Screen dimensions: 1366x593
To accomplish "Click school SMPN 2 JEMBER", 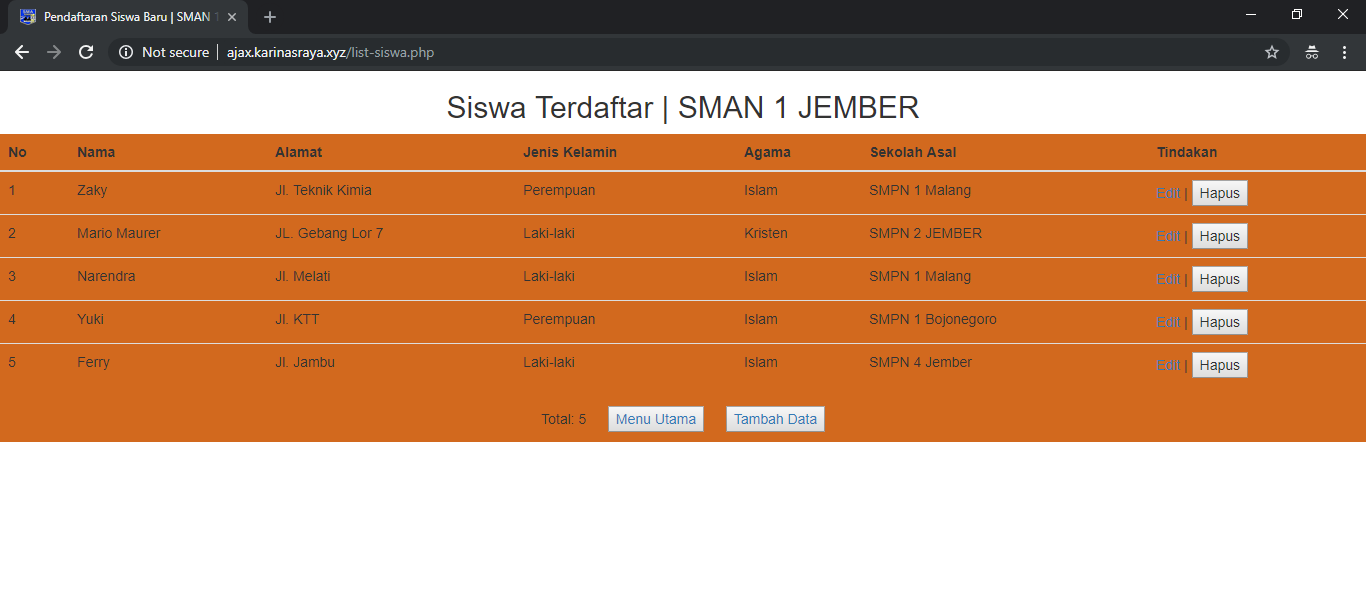I will (x=925, y=233).
